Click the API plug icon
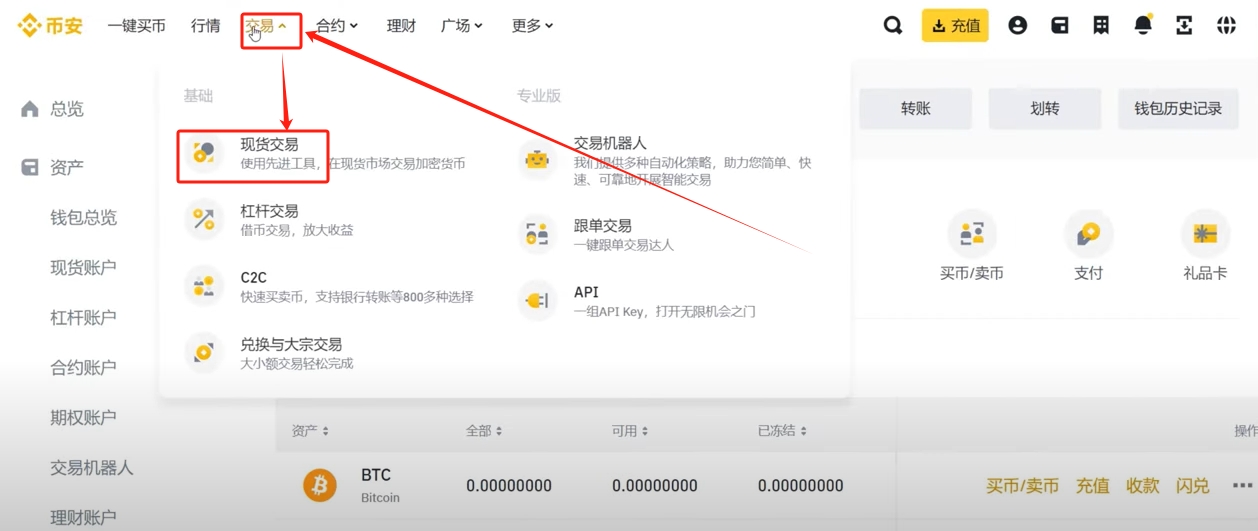 (x=537, y=301)
